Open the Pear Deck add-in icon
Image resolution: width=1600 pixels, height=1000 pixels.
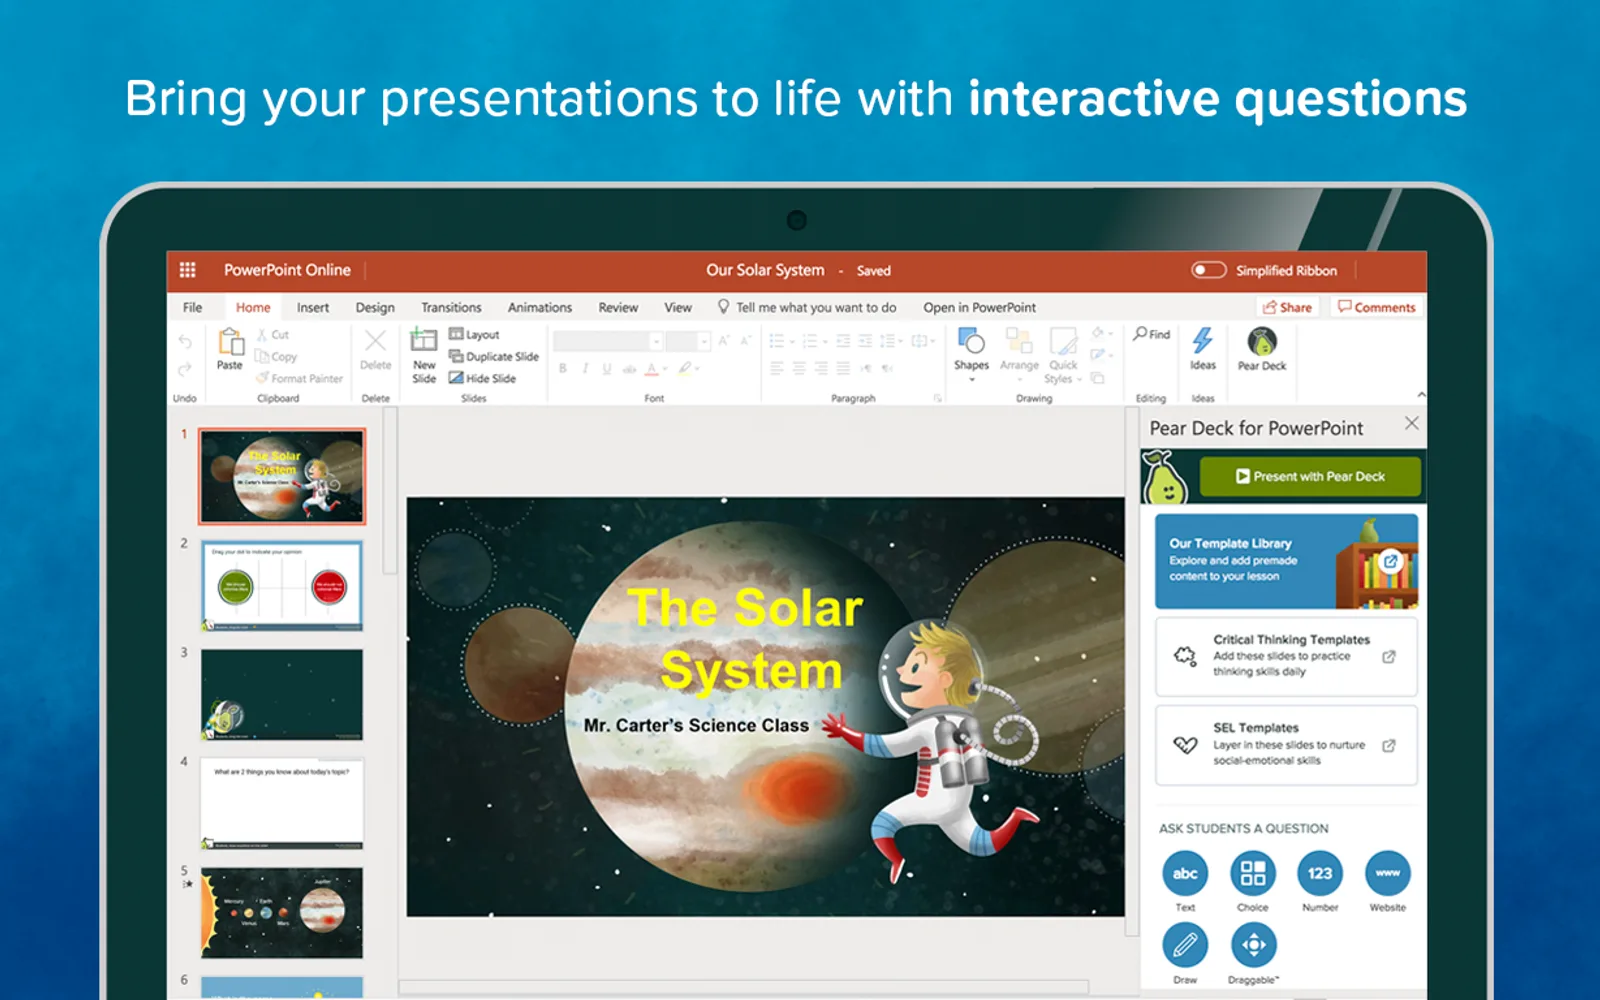coord(1262,341)
